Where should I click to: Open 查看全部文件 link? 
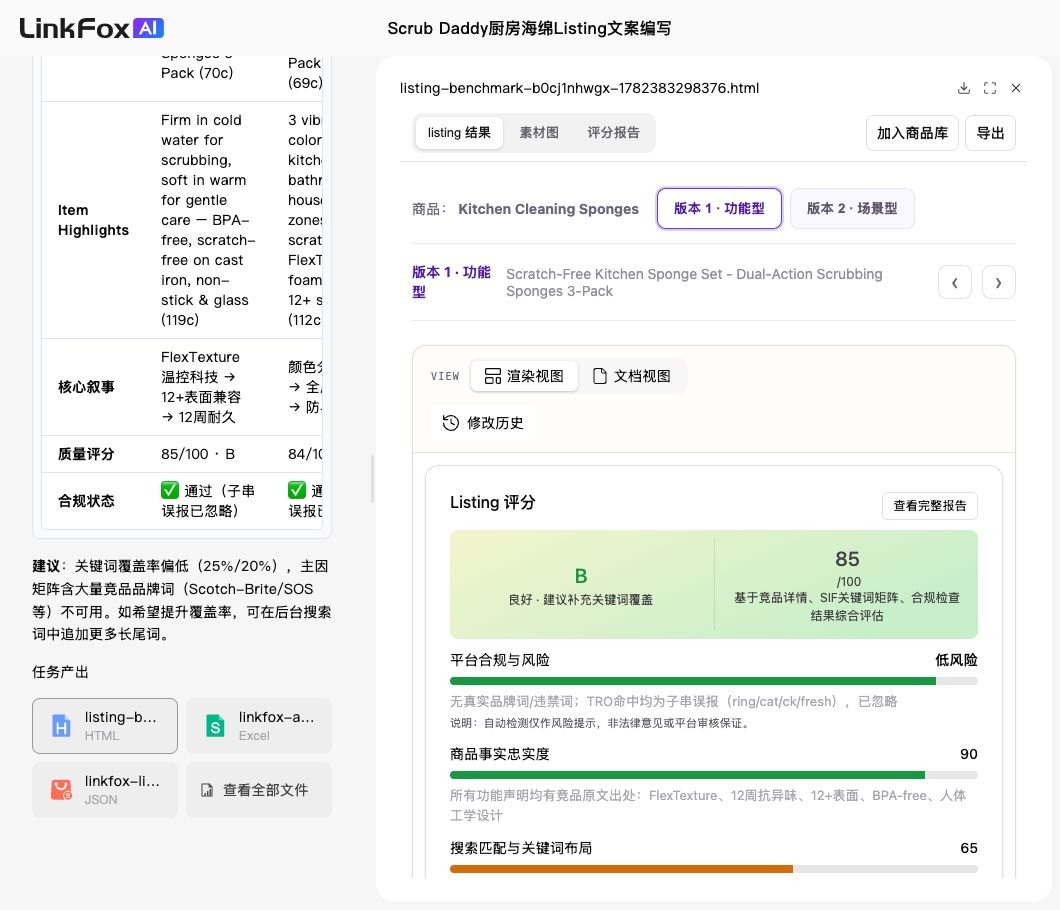point(259,790)
